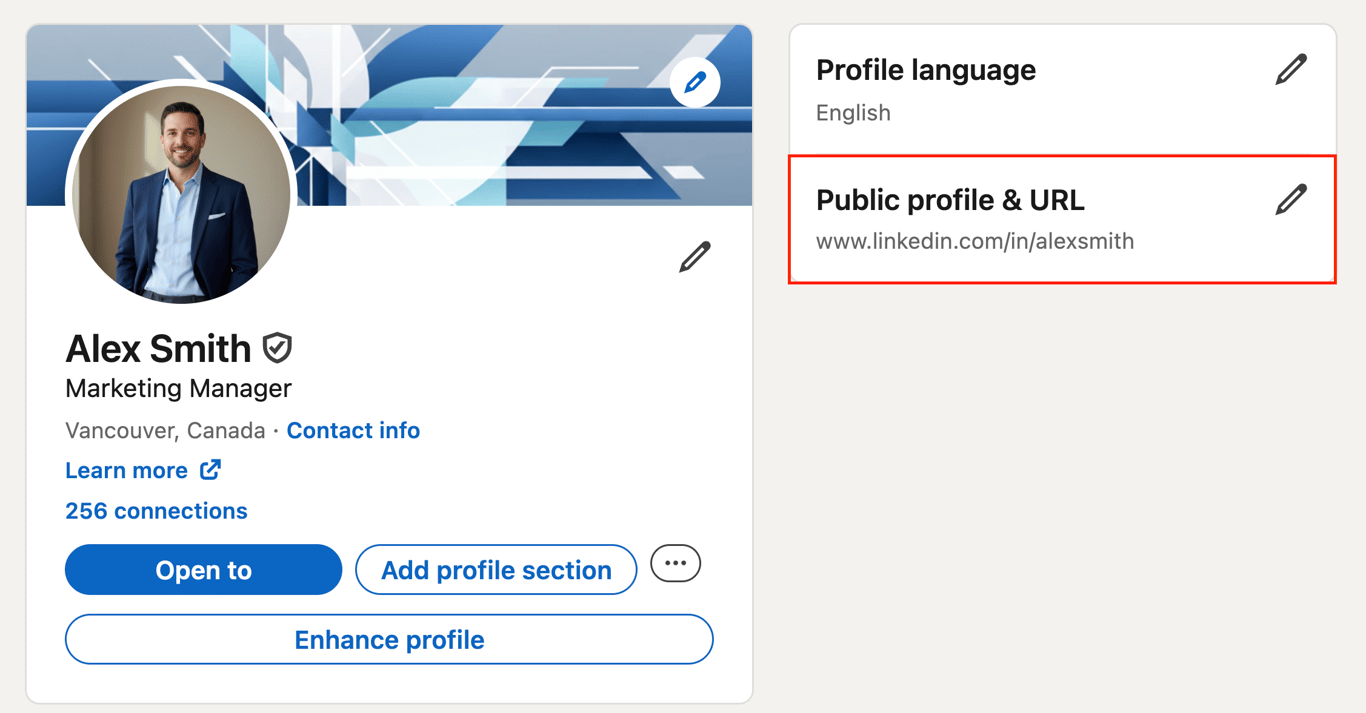Click Add profile section
Screen dimensions: 1366x713
coord(496,570)
